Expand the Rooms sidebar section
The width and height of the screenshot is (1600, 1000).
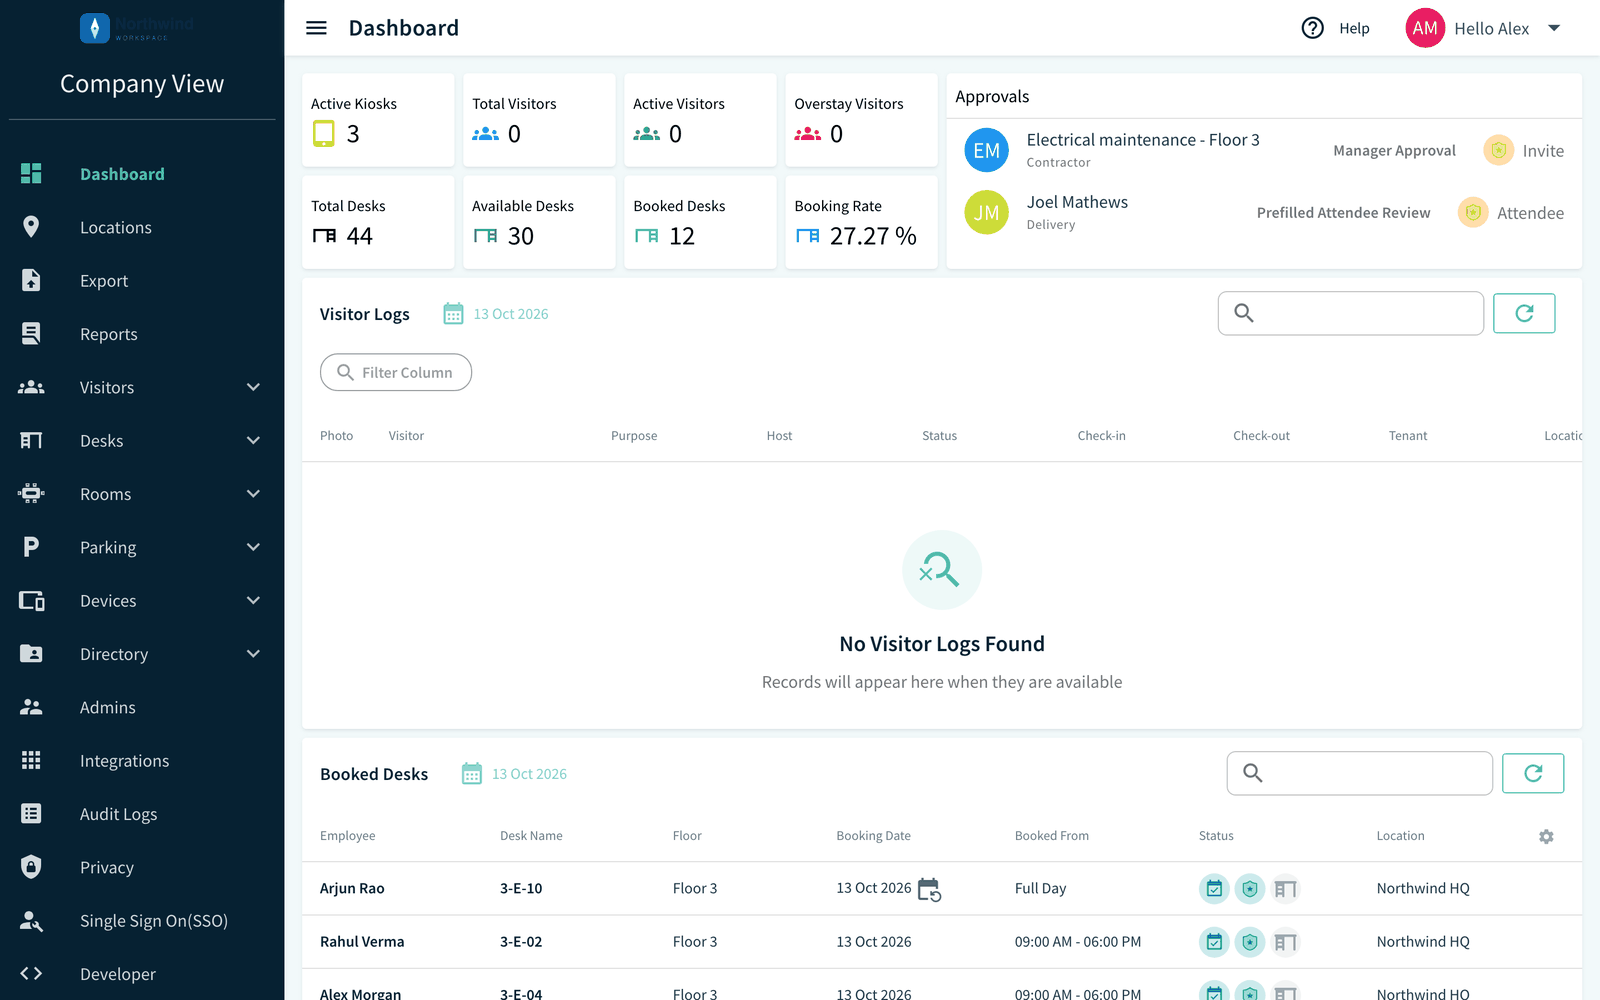click(x=253, y=494)
